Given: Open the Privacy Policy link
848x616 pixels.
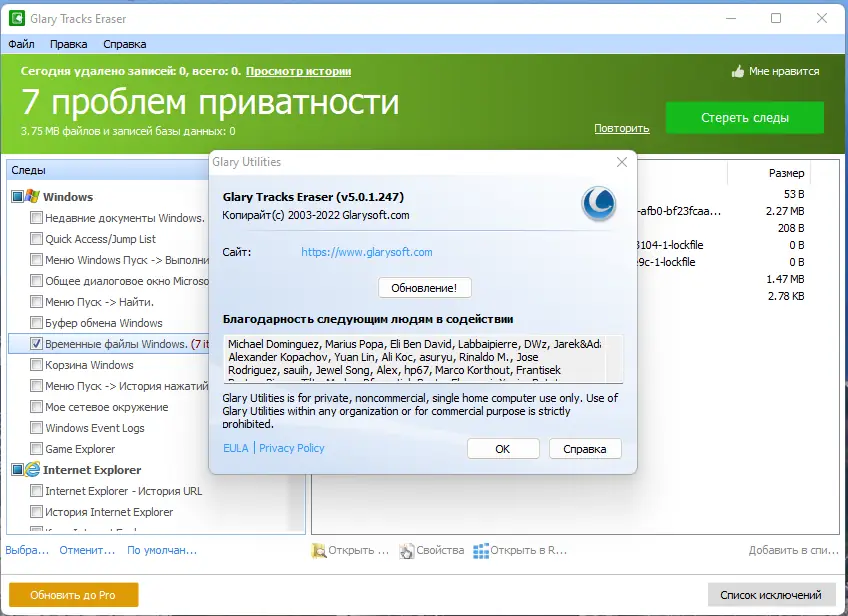Looking at the screenshot, I should pos(292,448).
